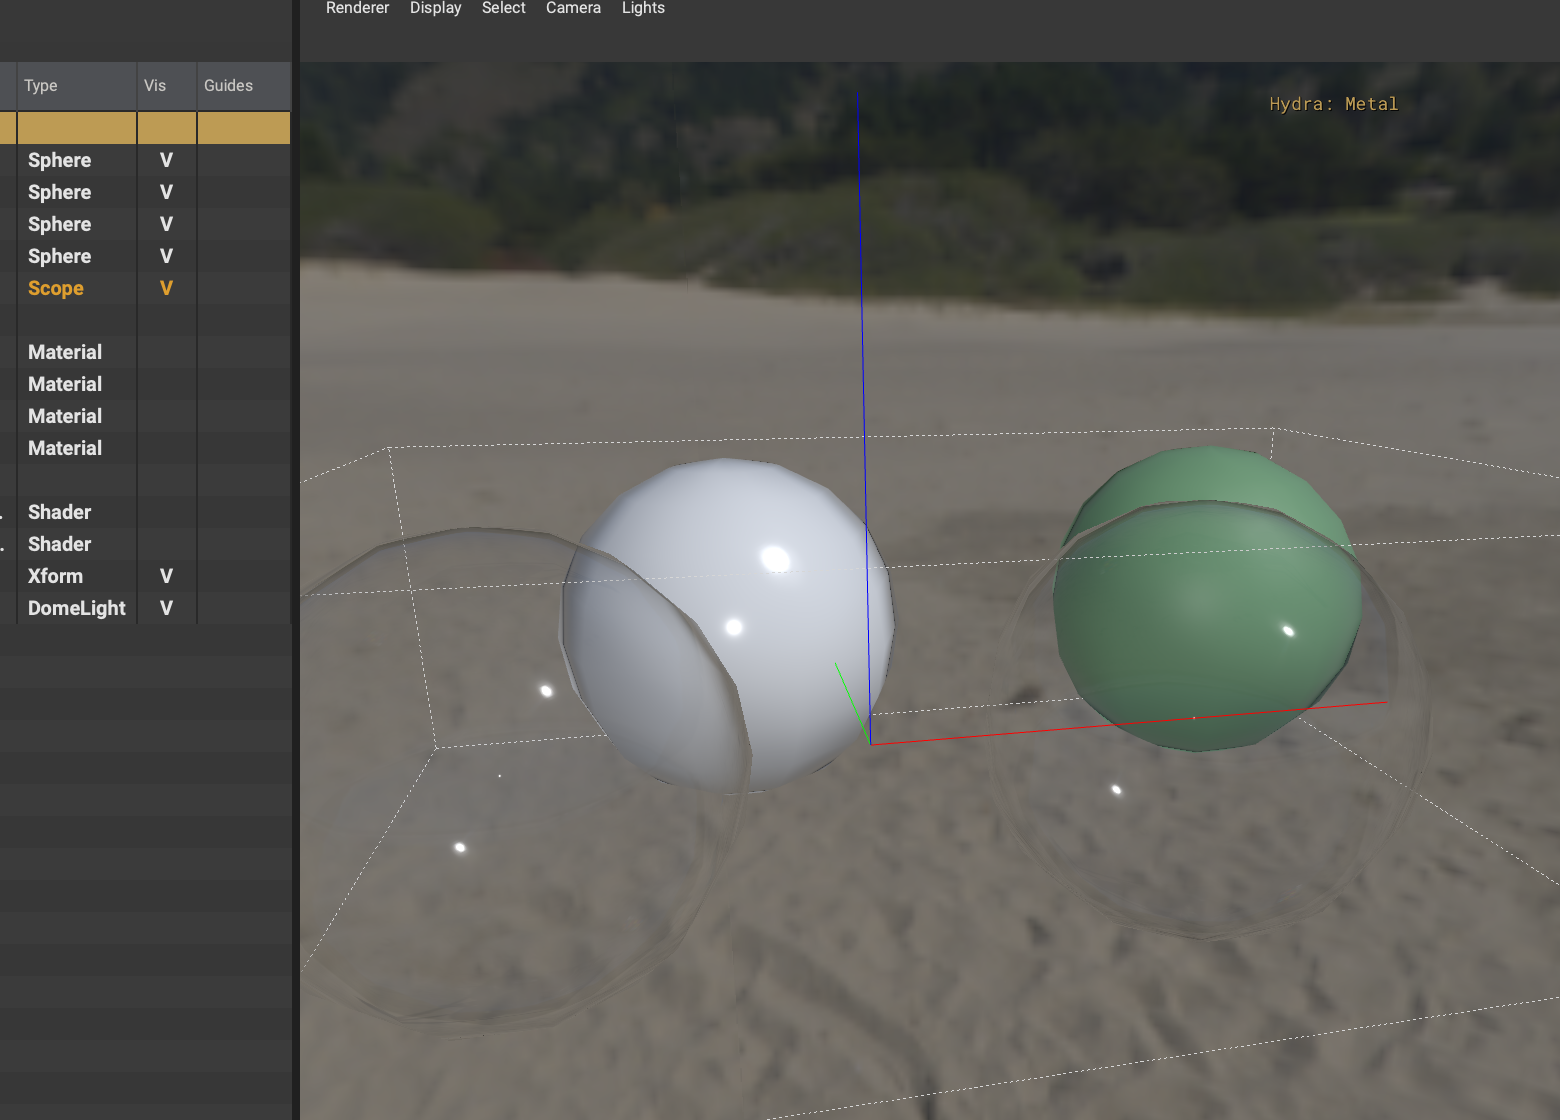Viewport: 1560px width, 1120px height.
Task: Open the Select menu
Action: tap(503, 8)
